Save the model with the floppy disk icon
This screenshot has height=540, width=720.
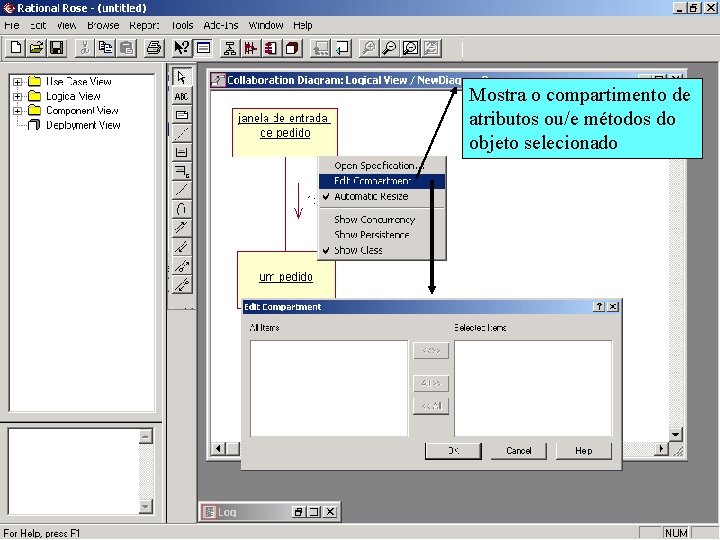point(56,48)
